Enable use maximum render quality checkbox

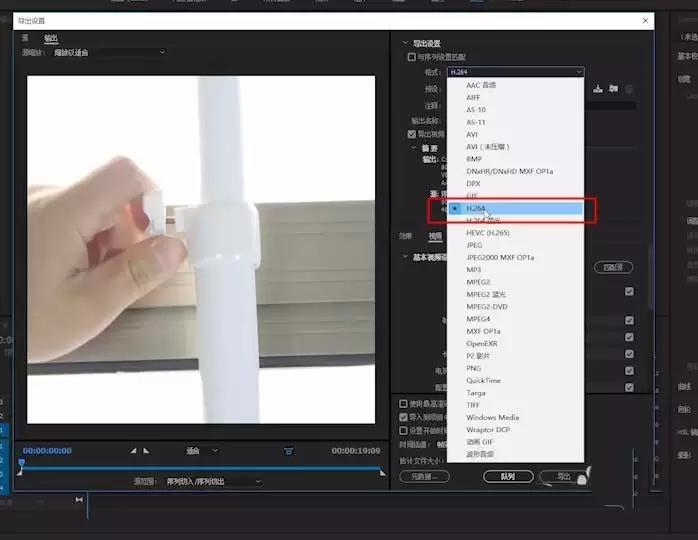click(403, 403)
